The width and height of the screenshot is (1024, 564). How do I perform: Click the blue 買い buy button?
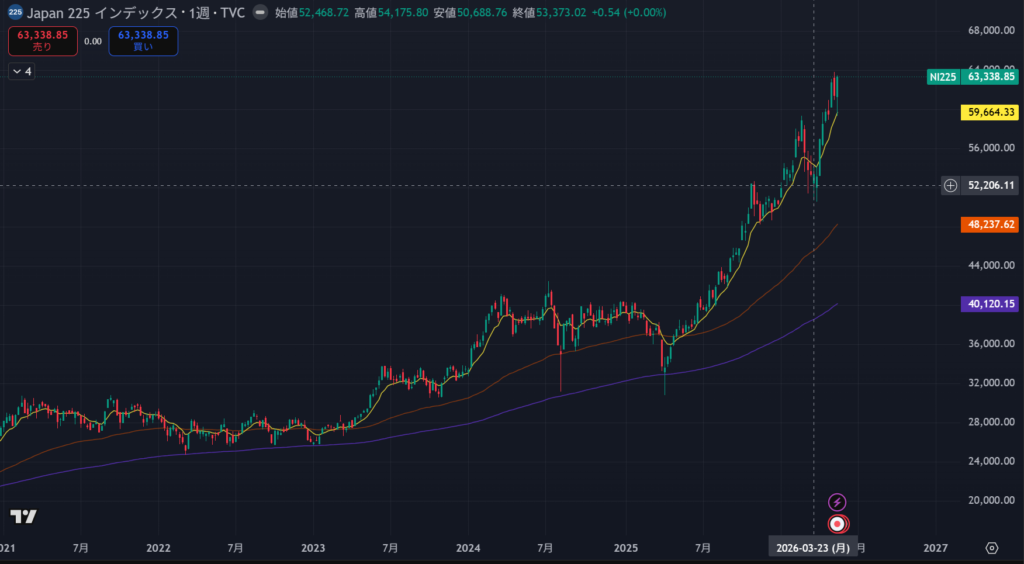(143, 41)
